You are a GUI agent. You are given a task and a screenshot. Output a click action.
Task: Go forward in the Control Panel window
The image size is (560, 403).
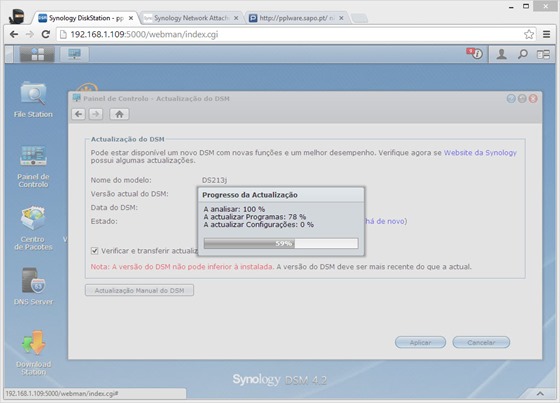point(95,114)
